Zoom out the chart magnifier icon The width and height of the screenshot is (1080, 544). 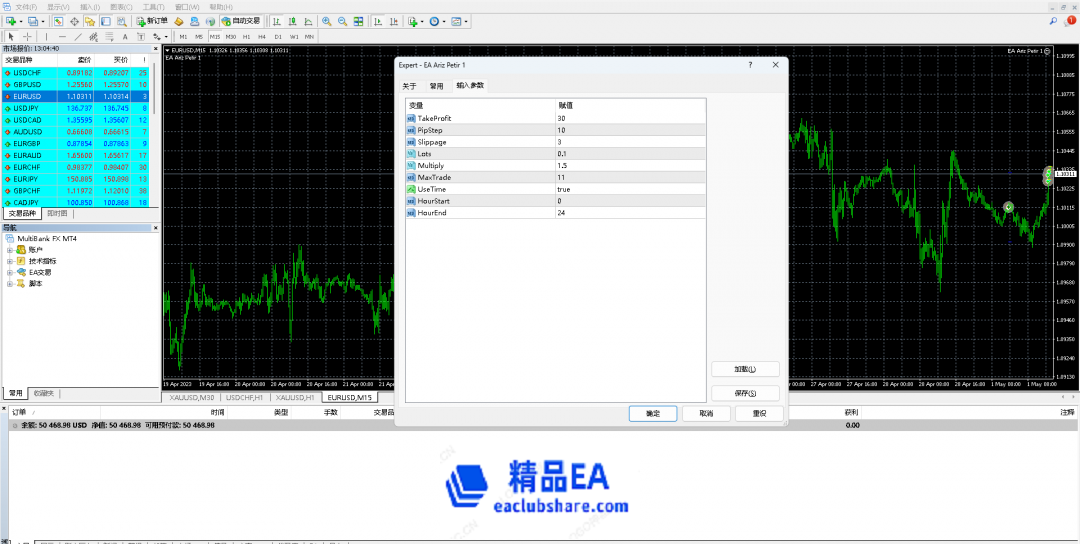342,21
